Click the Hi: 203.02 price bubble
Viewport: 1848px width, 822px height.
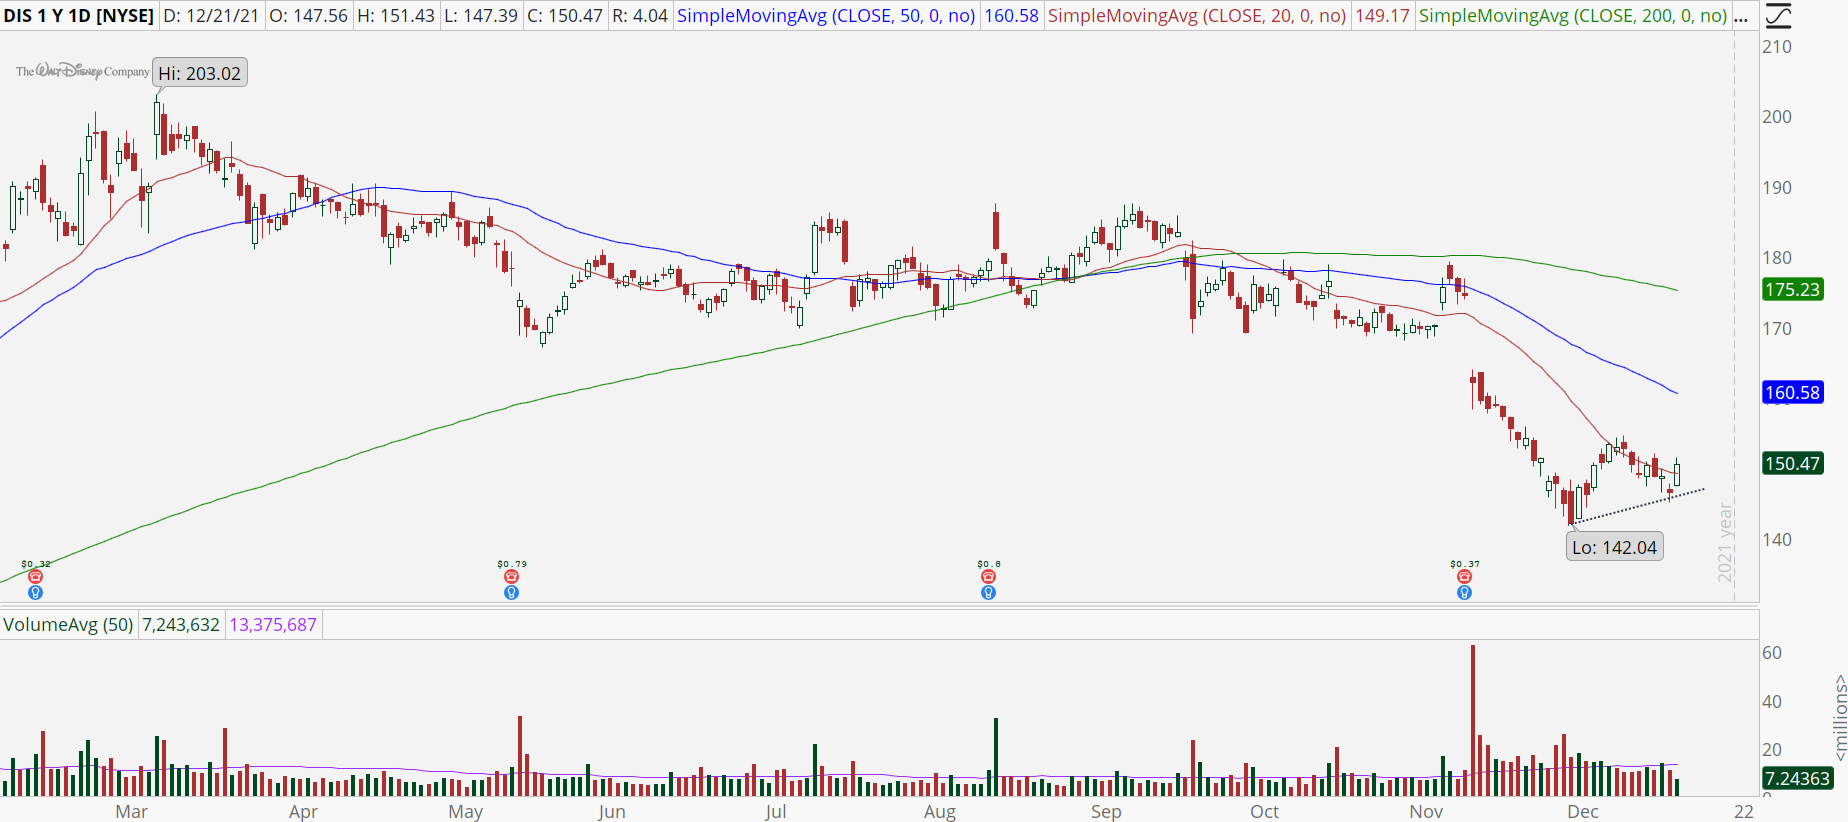tap(200, 73)
